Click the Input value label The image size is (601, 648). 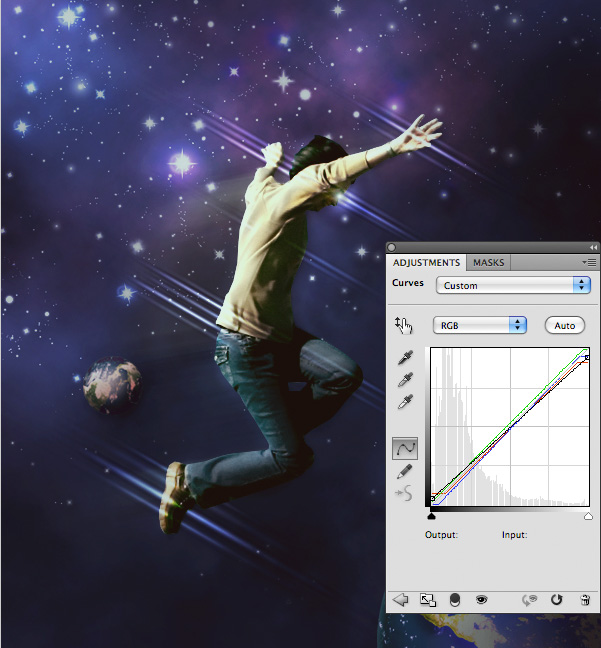[x=514, y=535]
